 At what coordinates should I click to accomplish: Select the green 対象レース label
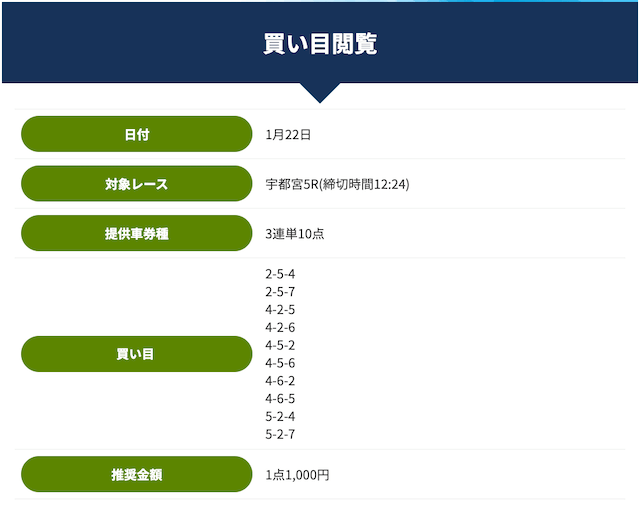[136, 184]
